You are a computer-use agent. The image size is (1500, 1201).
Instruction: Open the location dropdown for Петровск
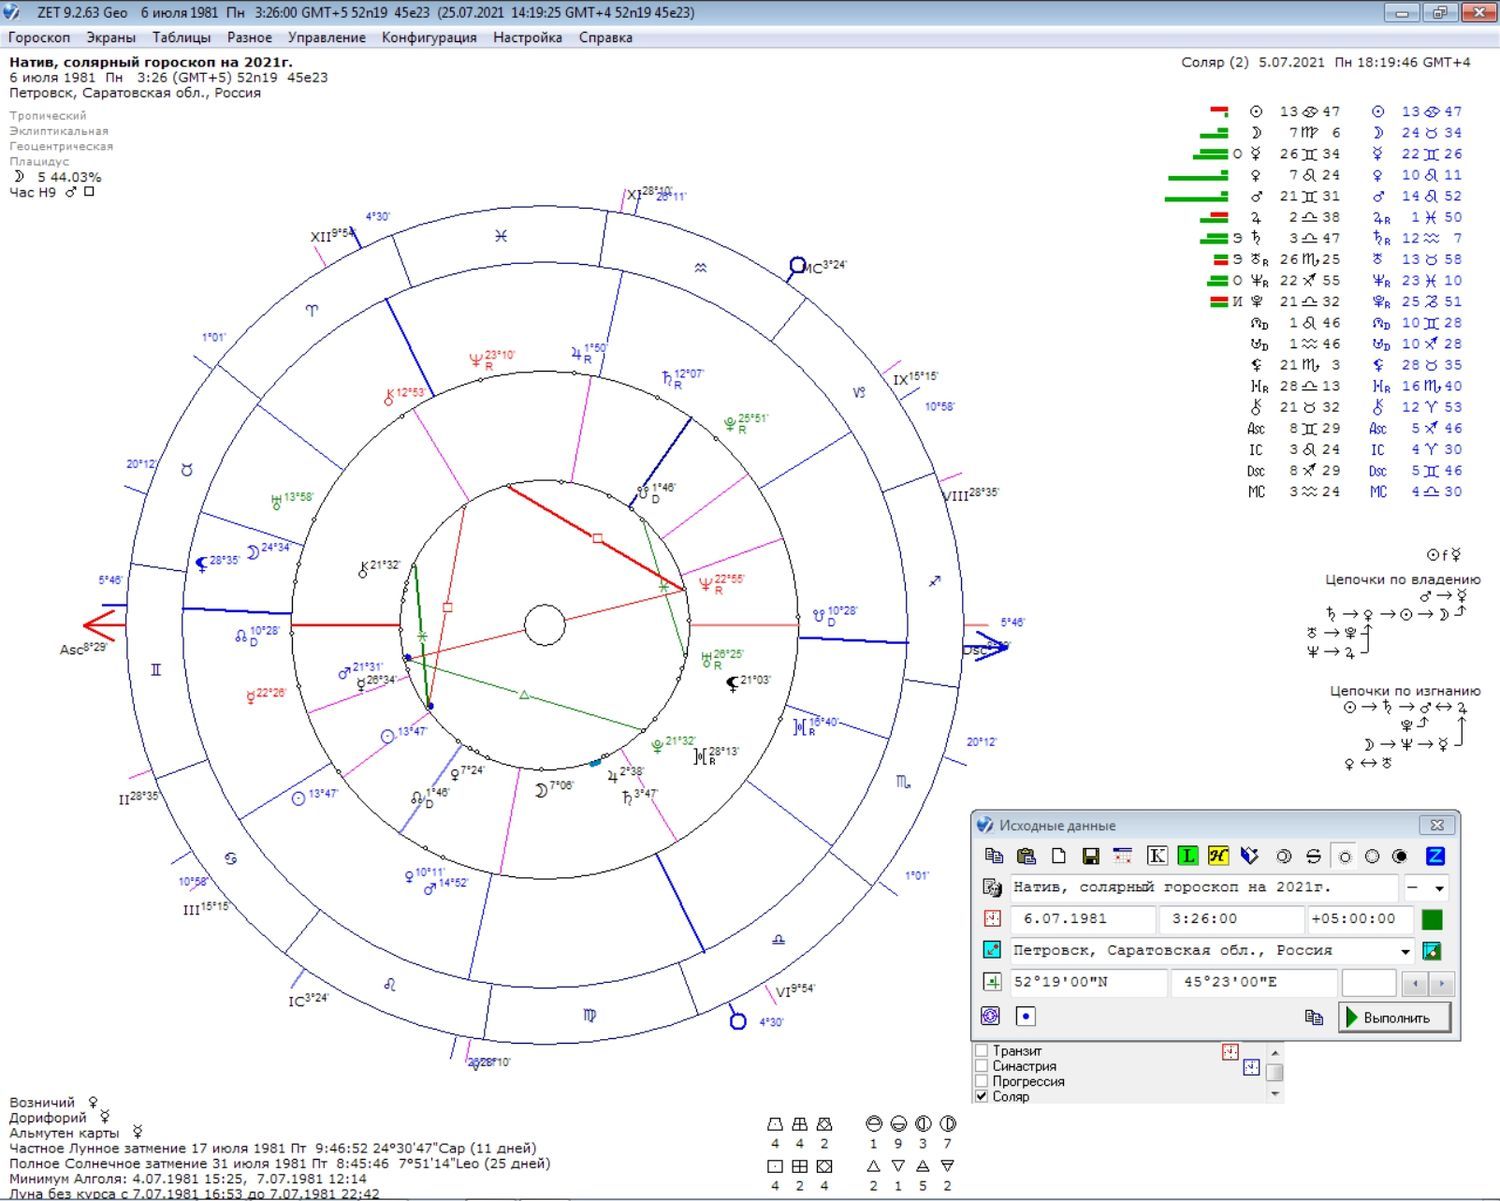[1405, 951]
